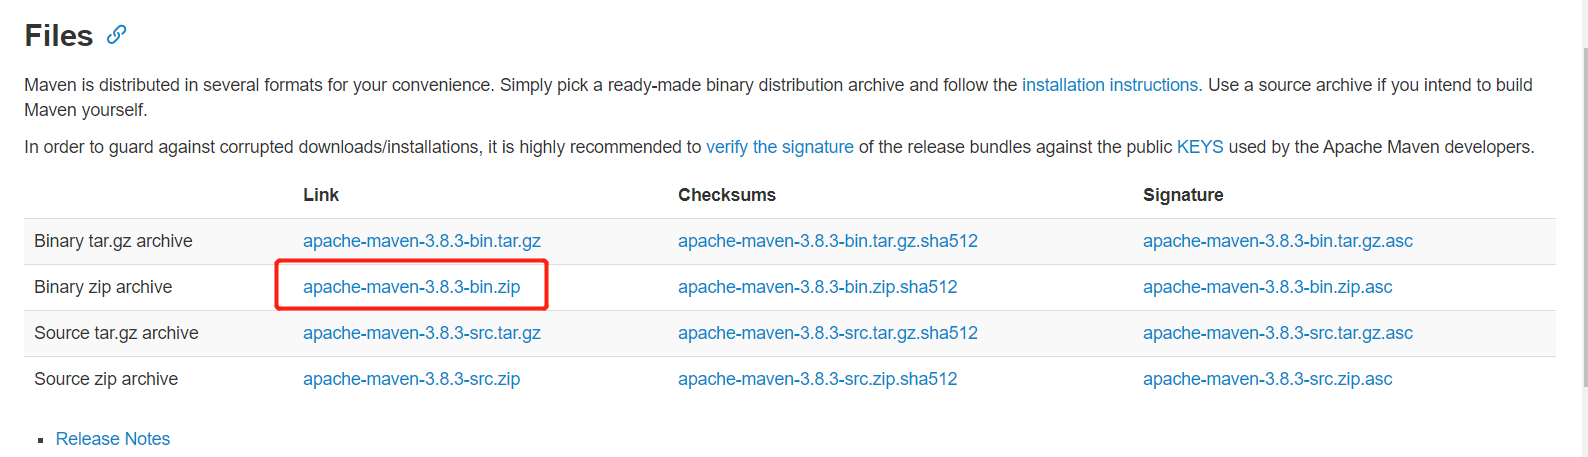1588x457 pixels.
Task: Download apache-maven-3.8.3-src.zip
Action: 412,379
